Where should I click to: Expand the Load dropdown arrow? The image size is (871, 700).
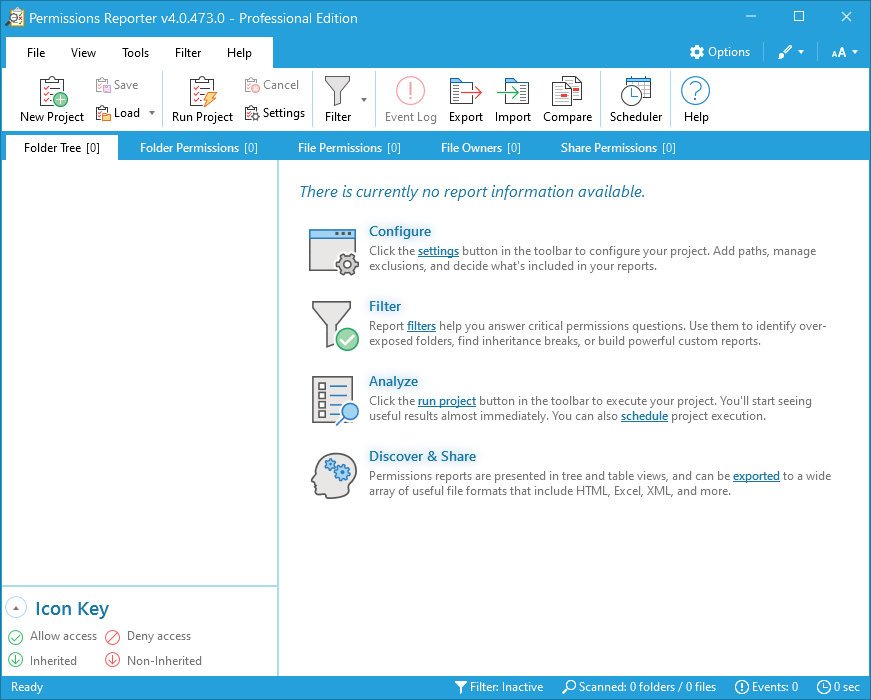click(152, 114)
